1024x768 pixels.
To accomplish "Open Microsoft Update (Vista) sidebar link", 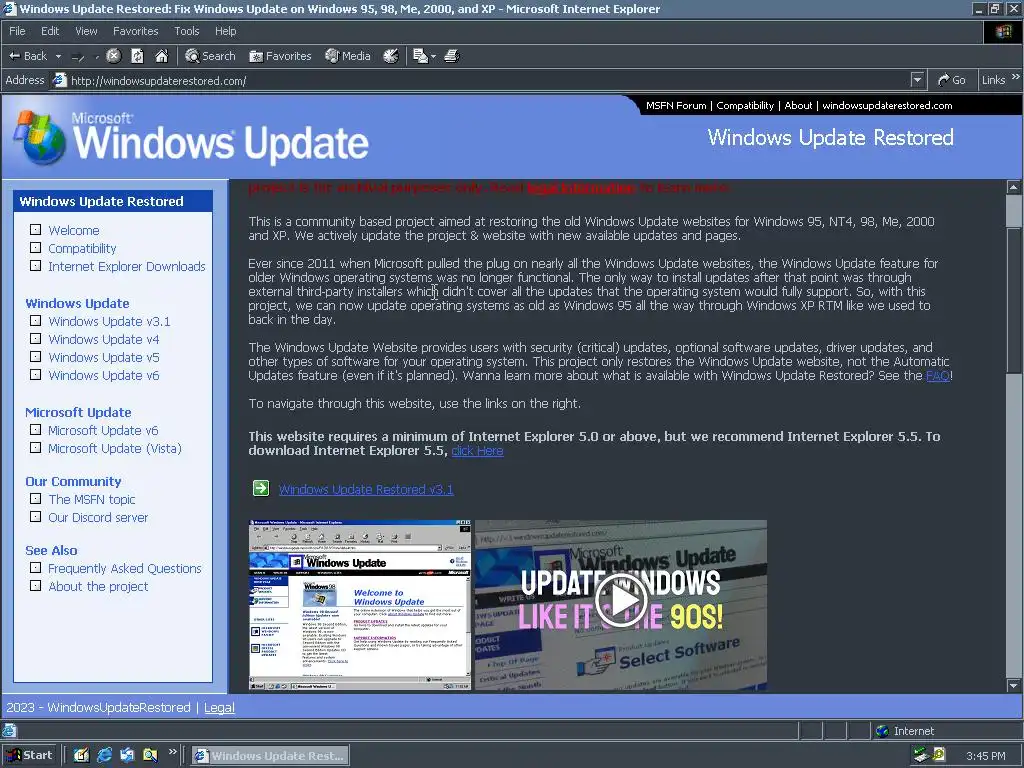I will [x=115, y=449].
